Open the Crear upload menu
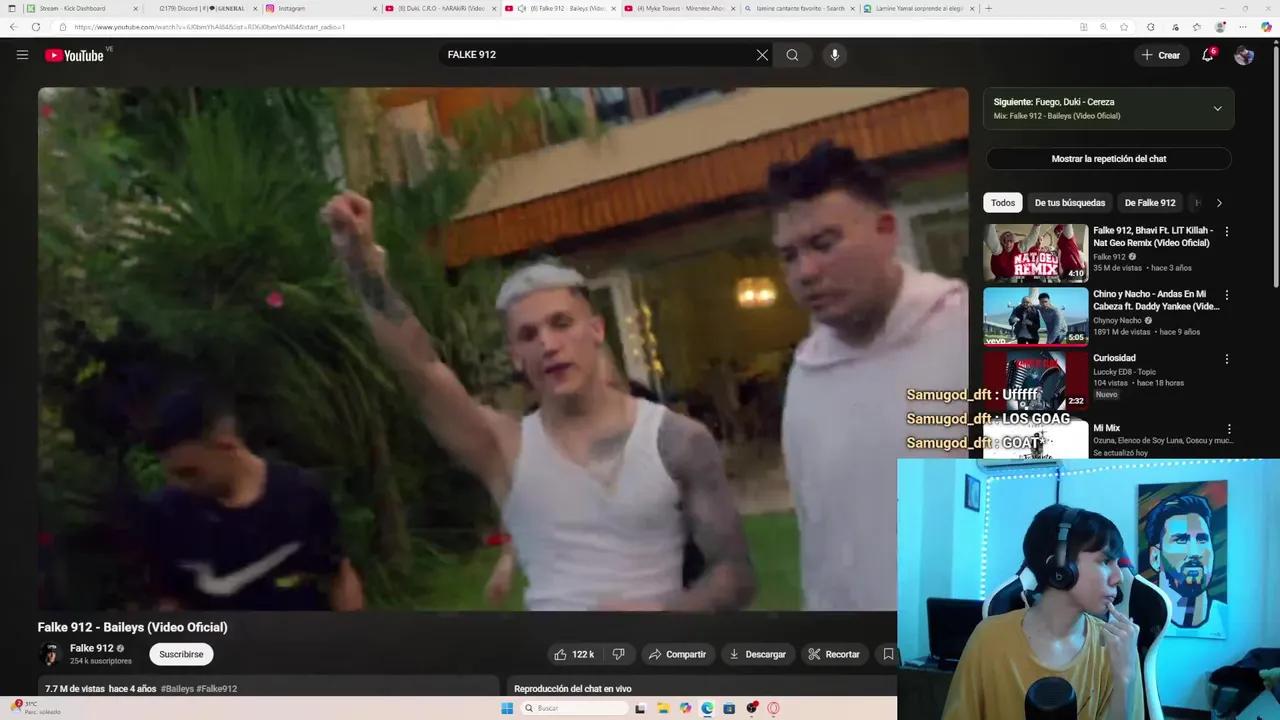This screenshot has width=1280, height=720. pyautogui.click(x=1161, y=55)
